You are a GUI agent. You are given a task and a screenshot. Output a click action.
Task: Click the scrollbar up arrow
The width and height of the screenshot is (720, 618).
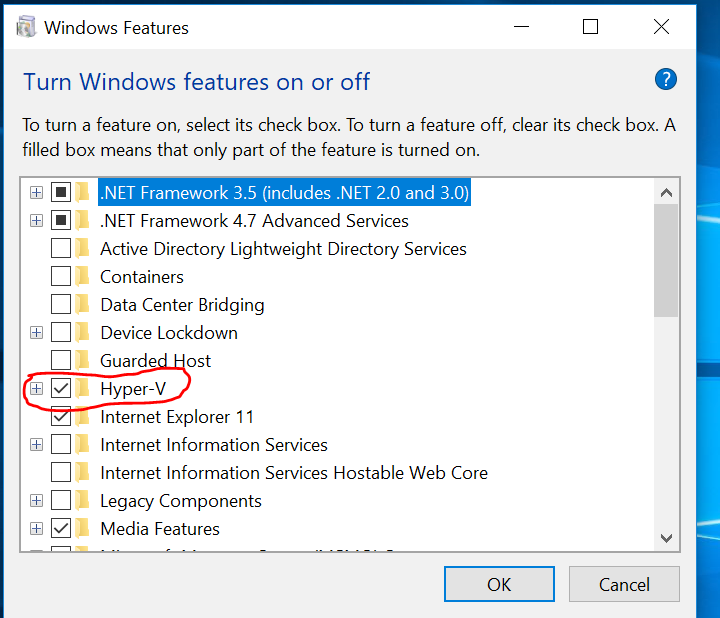[x=666, y=192]
